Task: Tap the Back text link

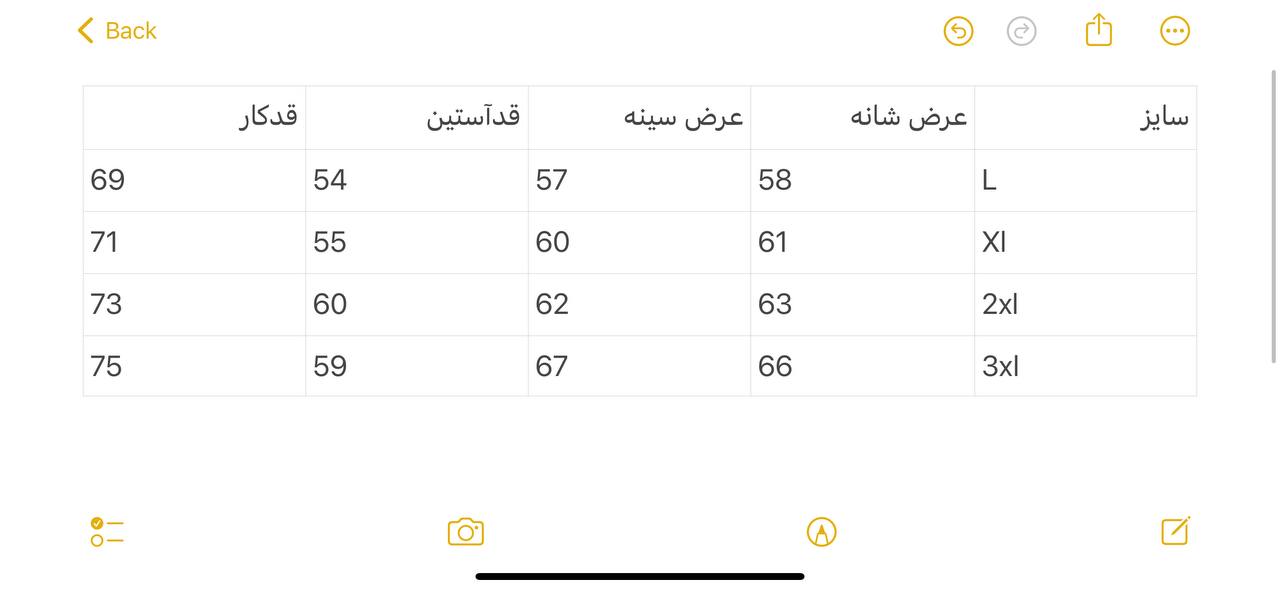Action: click(130, 31)
